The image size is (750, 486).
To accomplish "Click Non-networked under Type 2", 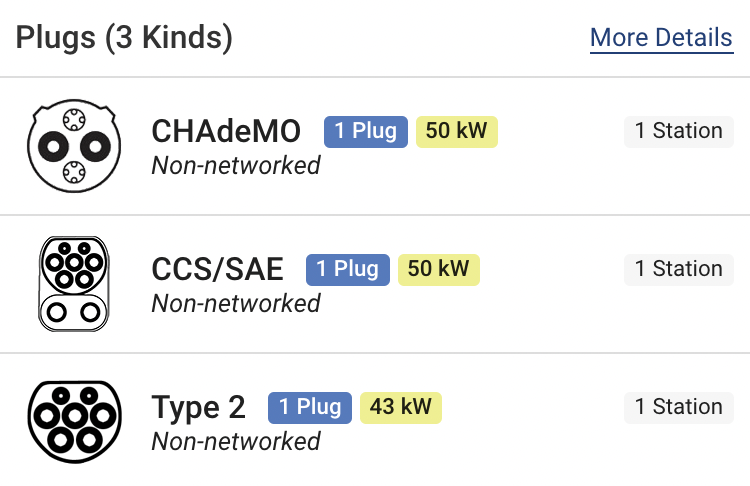I will pos(236,441).
